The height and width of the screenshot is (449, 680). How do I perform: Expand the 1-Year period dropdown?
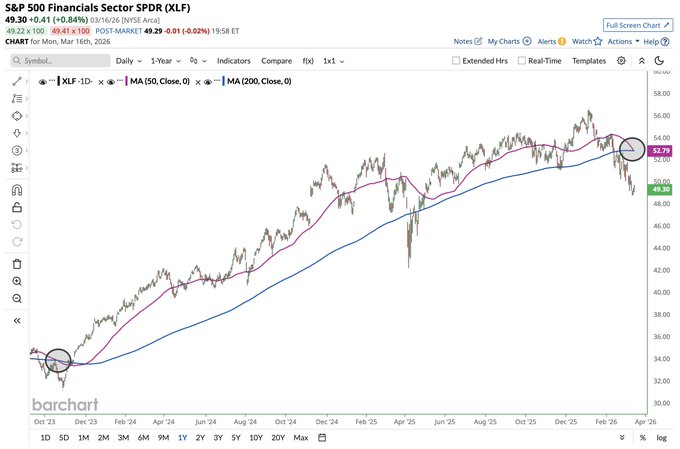pos(166,61)
